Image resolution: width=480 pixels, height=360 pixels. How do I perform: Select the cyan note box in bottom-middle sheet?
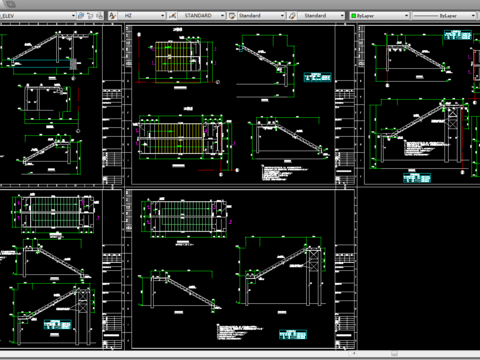[293, 334]
